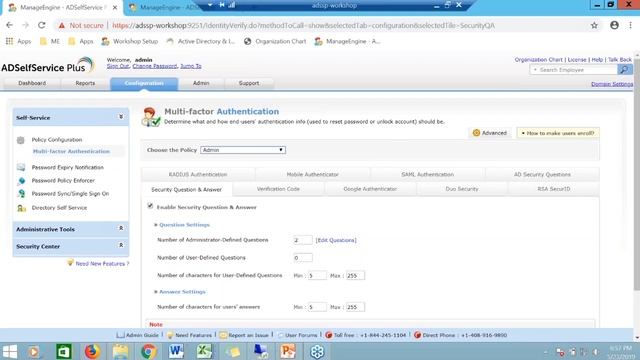Open Firefox from the taskbar

tap(92, 351)
